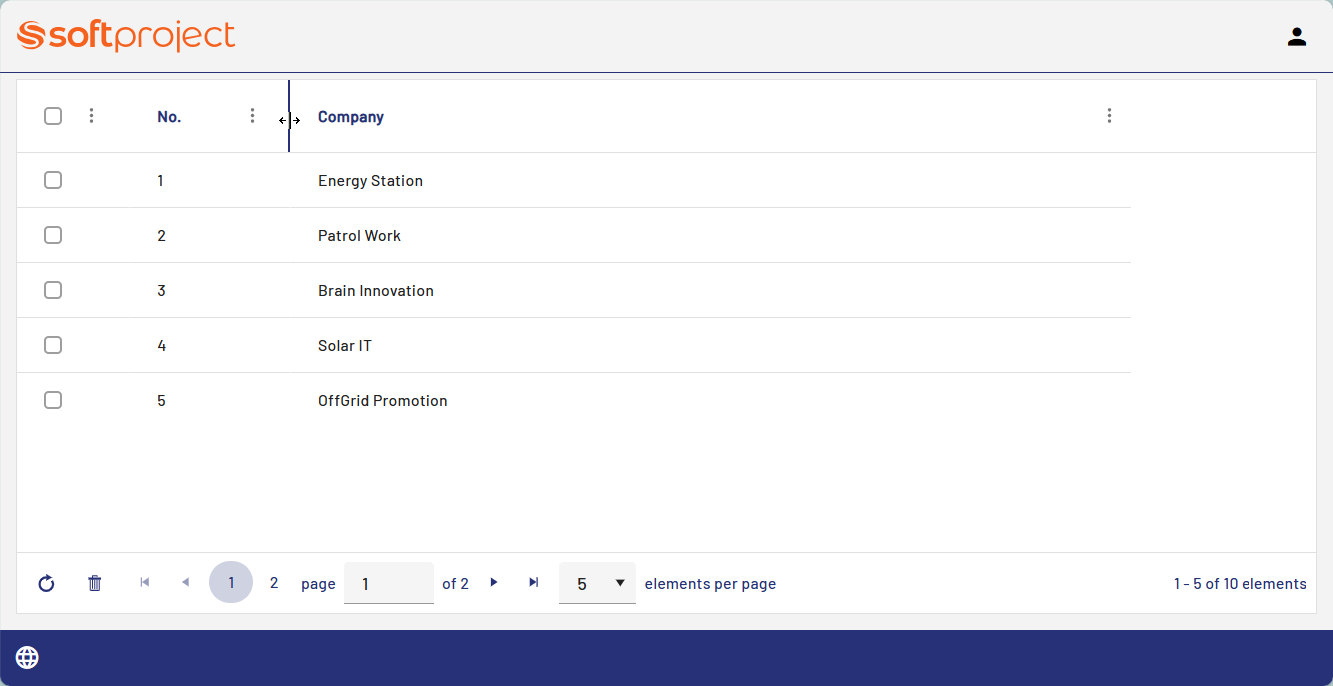Go to previous page arrow icon
This screenshot has height=686, width=1333.
[185, 582]
